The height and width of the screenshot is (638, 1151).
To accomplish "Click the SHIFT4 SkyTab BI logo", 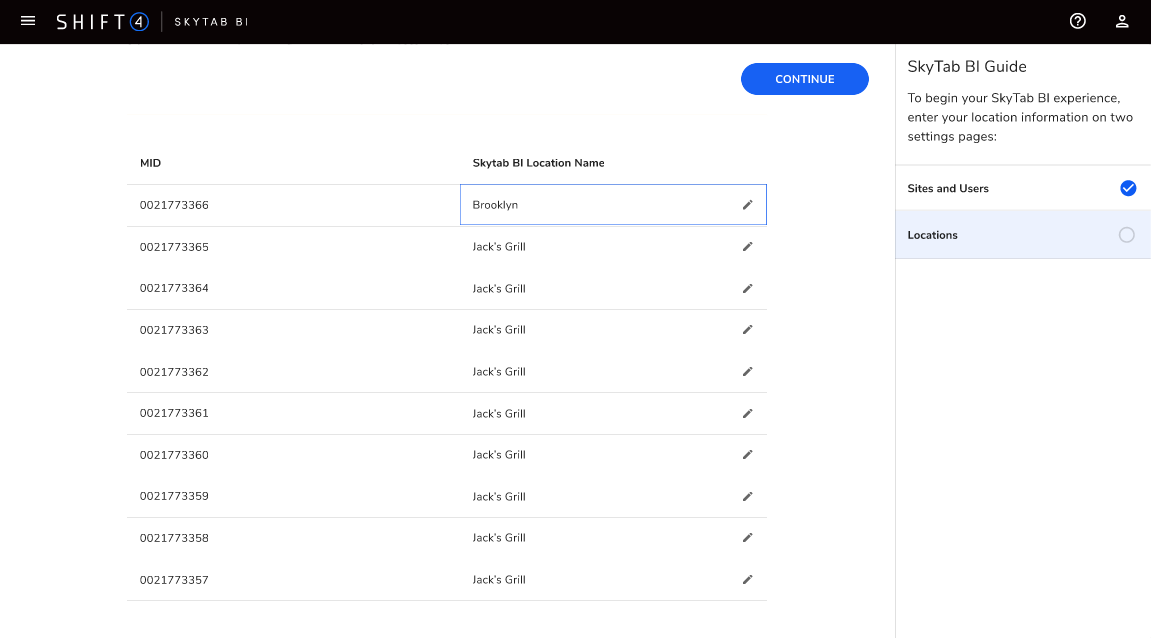I will (x=103, y=20).
